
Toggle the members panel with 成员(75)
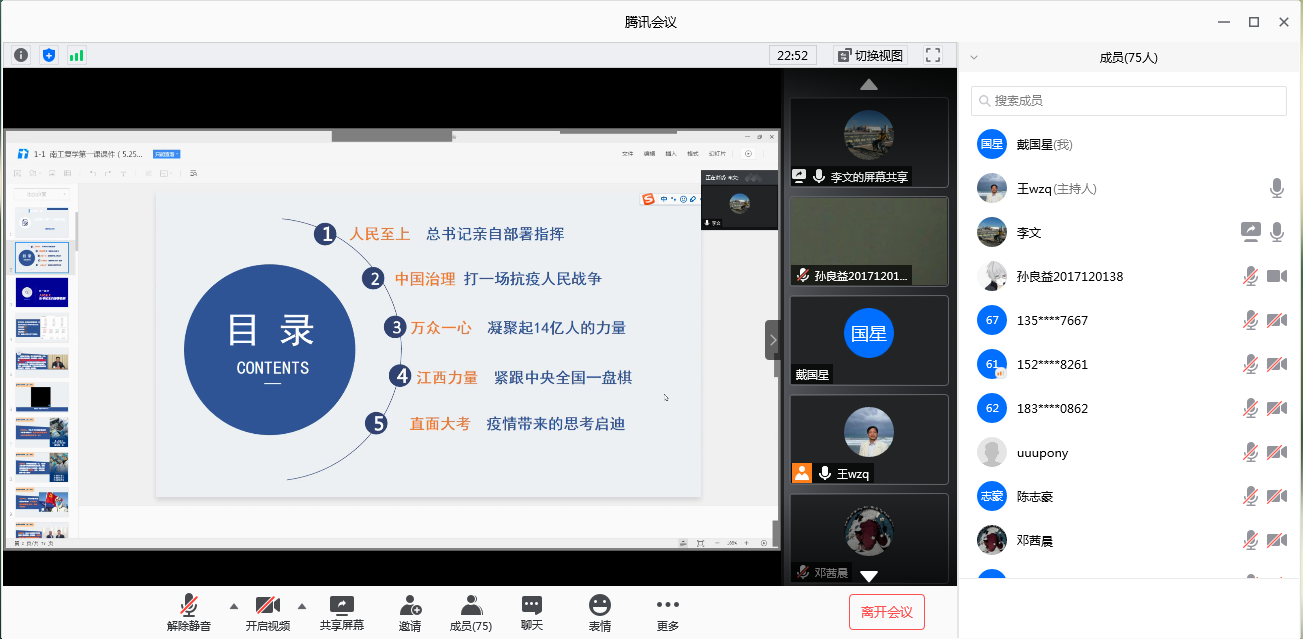[471, 612]
